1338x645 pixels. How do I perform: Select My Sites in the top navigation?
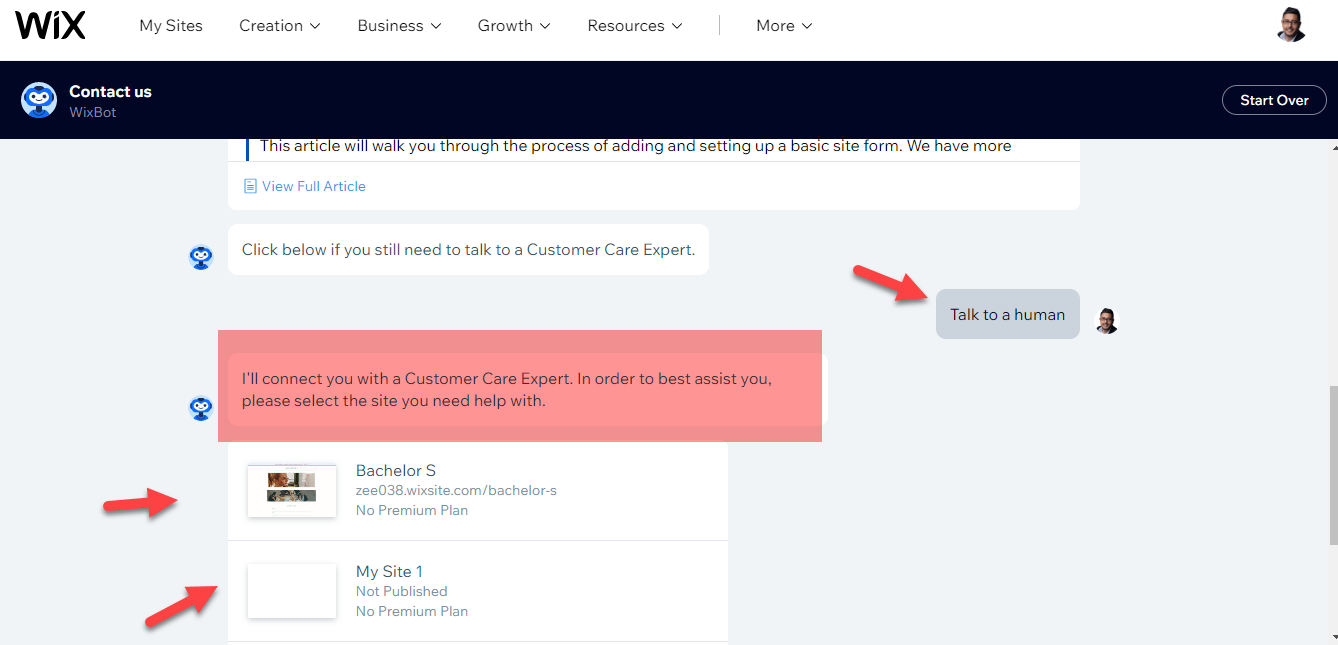point(170,25)
